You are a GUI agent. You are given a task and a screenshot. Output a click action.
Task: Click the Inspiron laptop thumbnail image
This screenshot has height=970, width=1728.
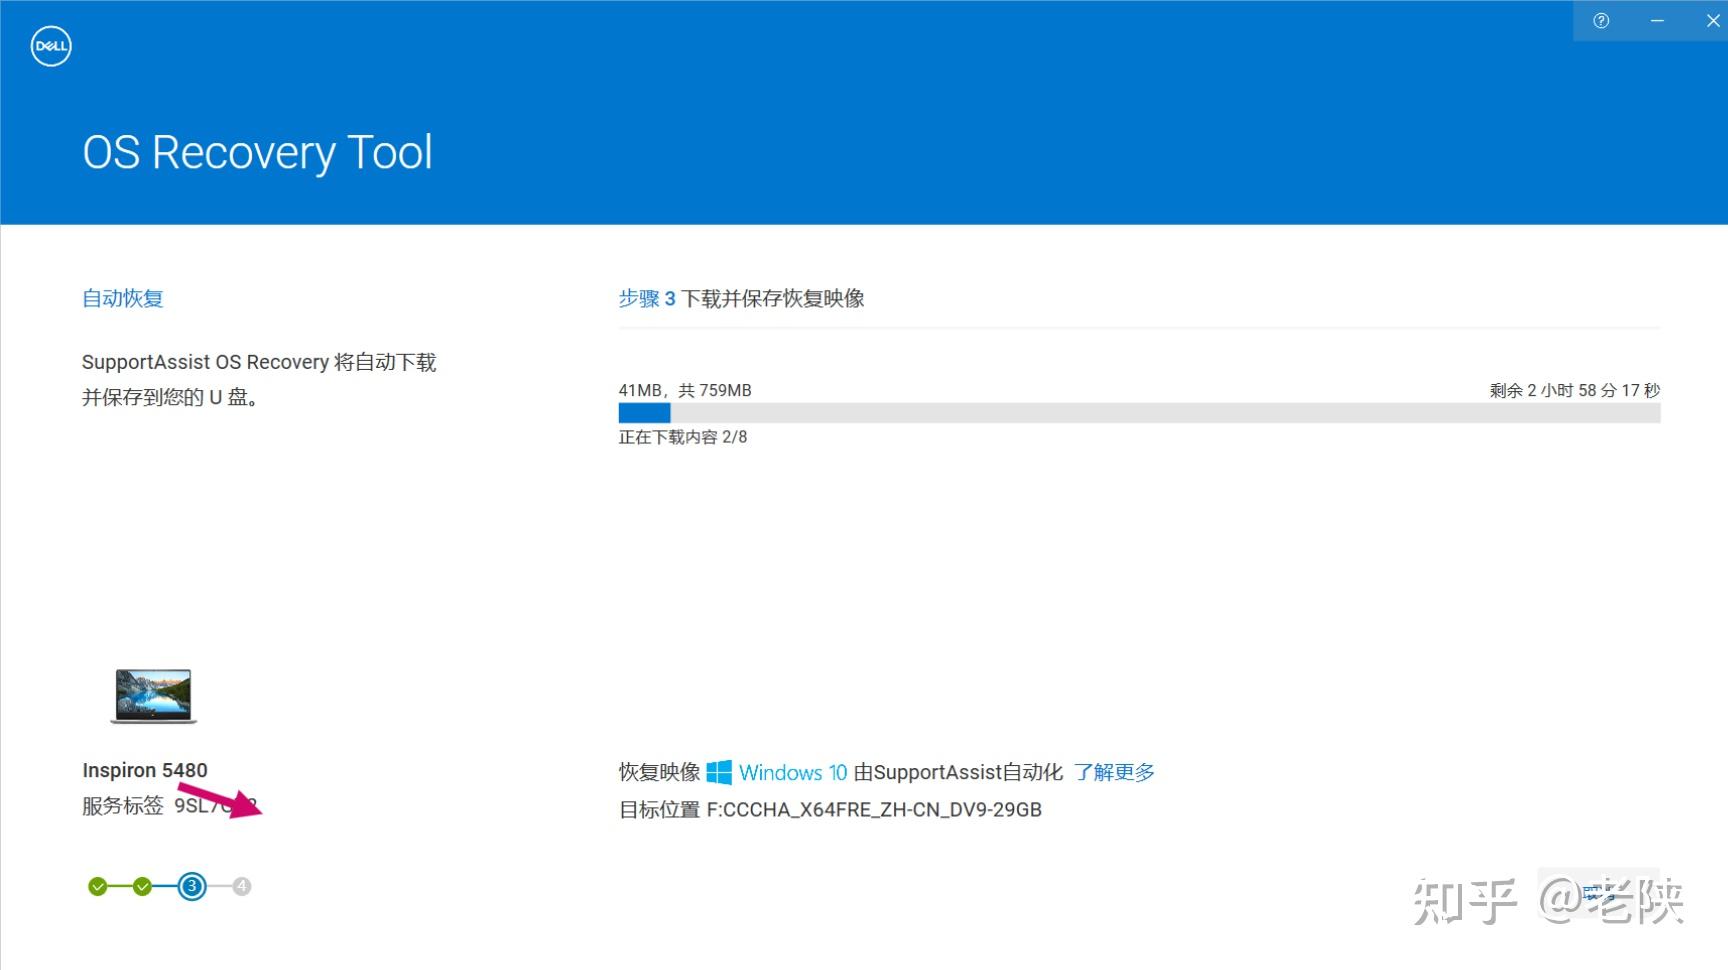153,696
